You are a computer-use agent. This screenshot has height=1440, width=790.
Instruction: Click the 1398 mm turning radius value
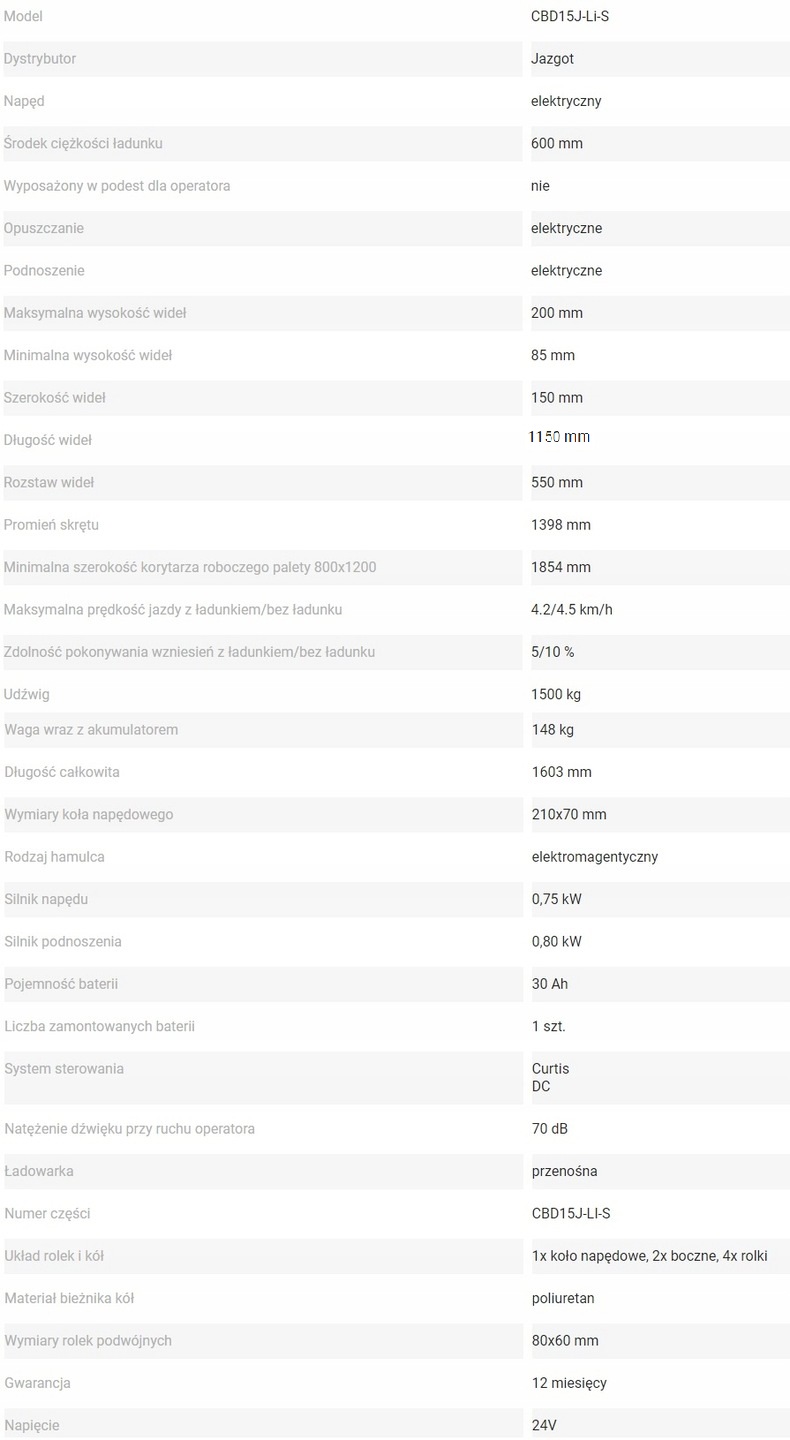560,525
